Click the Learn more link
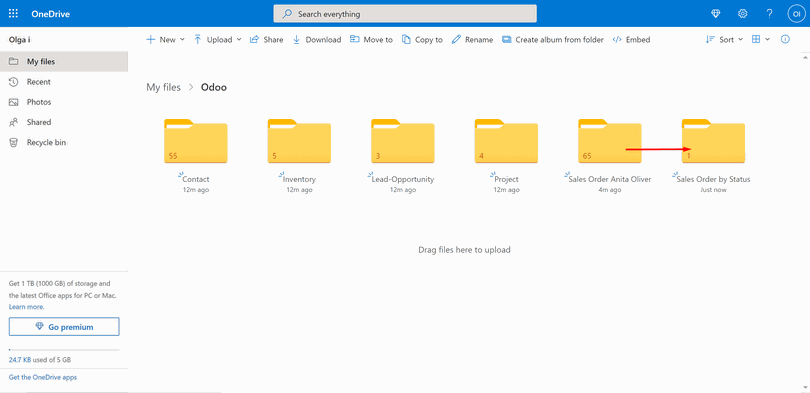810x393 pixels. [x=26, y=307]
